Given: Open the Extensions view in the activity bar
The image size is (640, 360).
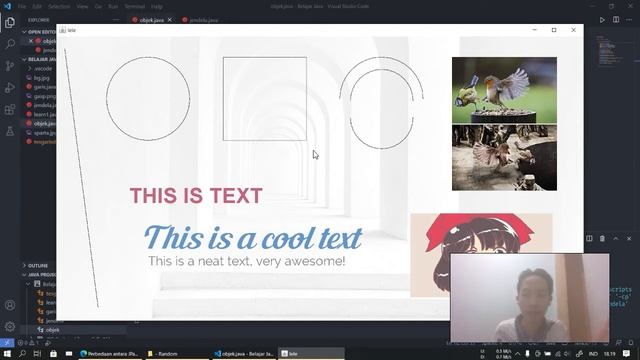Looking at the screenshot, I should pos(10,109).
